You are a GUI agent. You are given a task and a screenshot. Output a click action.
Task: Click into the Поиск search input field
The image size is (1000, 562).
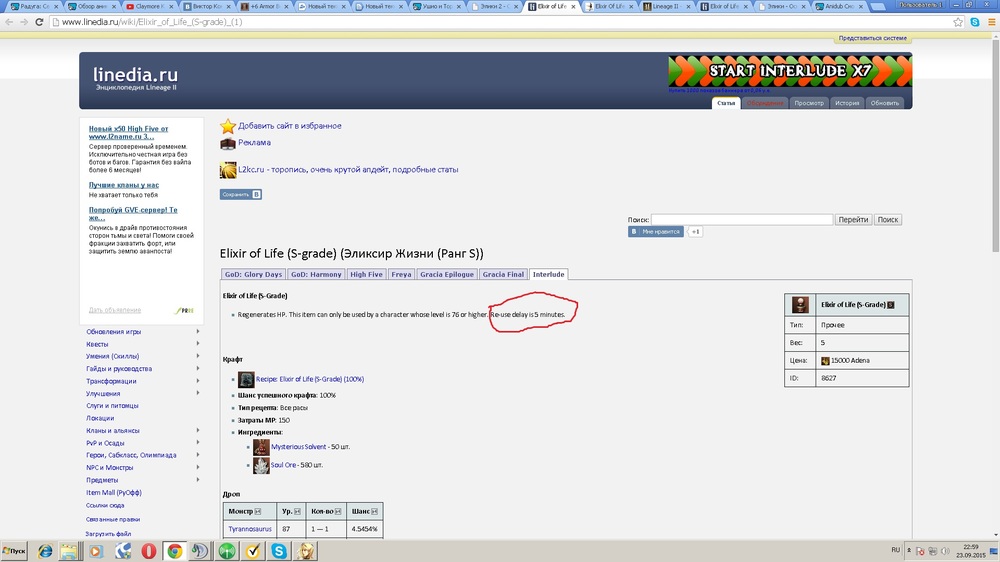741,219
